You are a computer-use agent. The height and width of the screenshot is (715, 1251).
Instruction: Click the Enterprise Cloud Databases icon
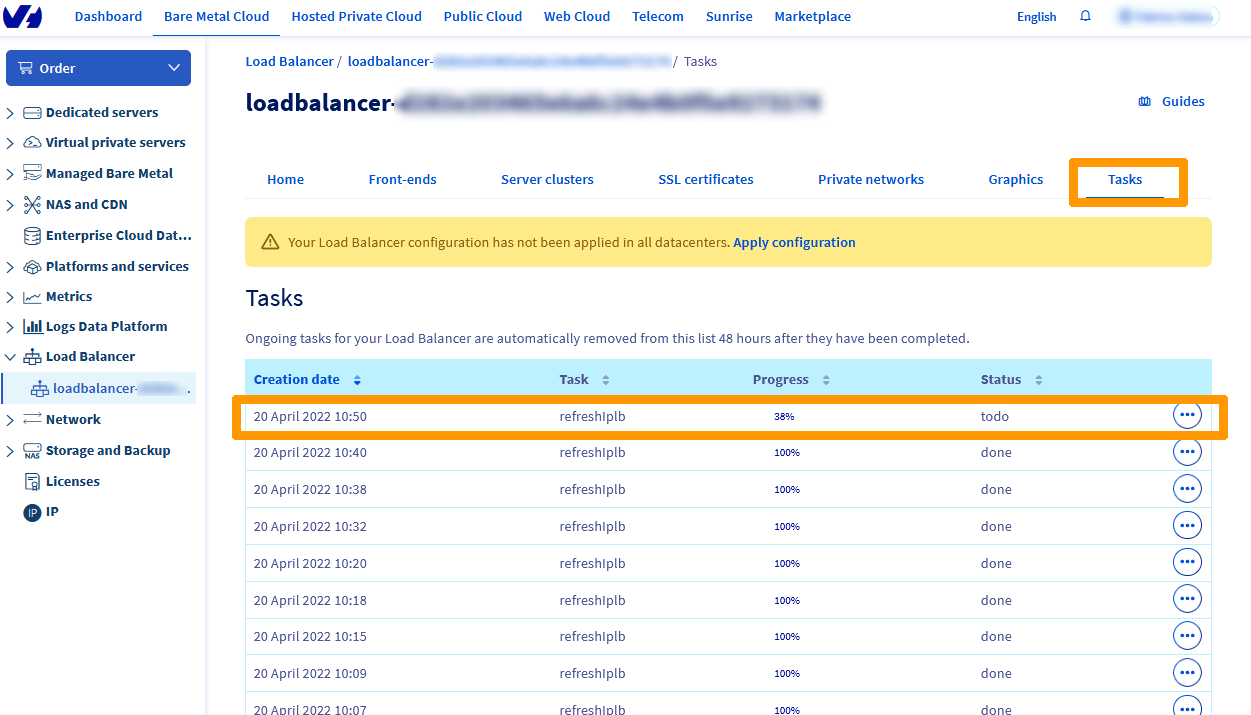33,235
